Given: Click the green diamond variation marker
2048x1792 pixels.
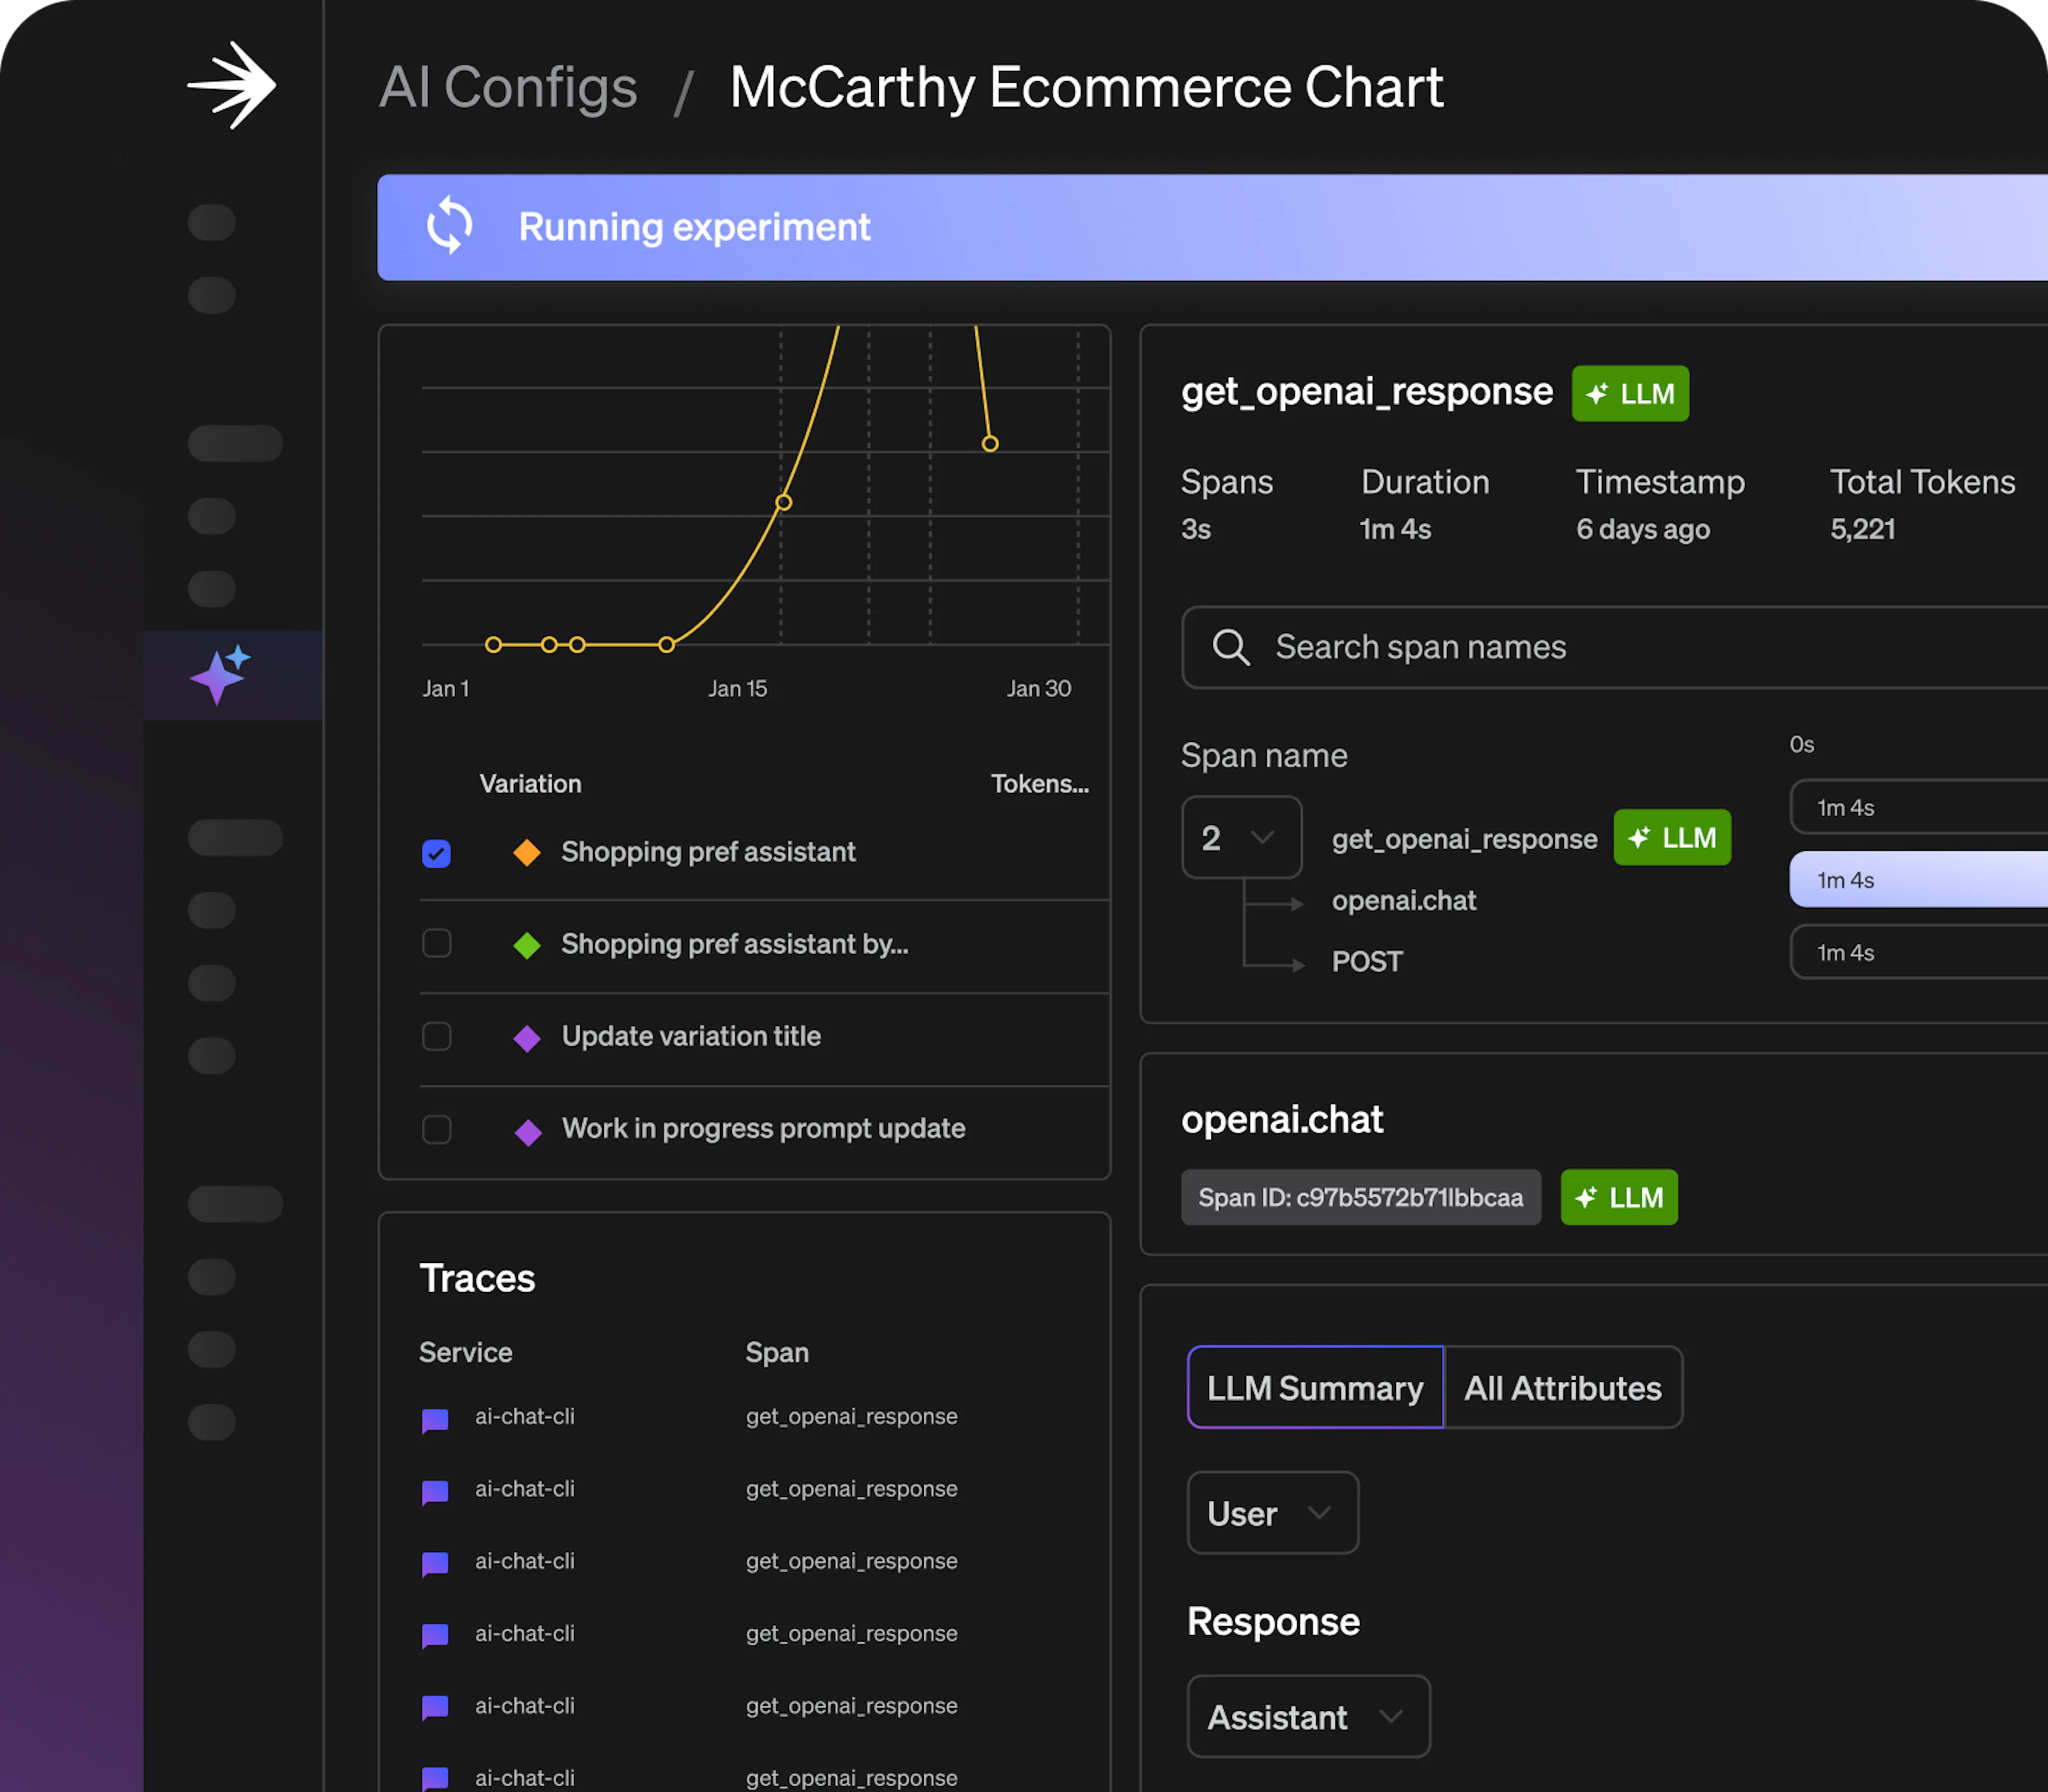Looking at the screenshot, I should point(527,944).
